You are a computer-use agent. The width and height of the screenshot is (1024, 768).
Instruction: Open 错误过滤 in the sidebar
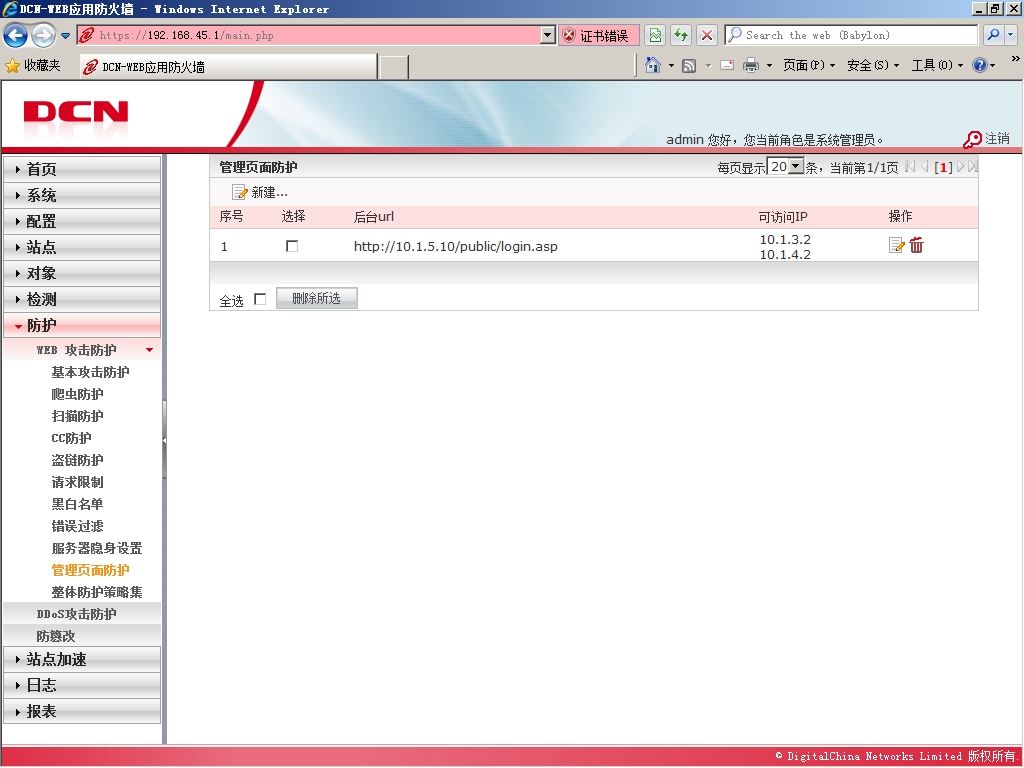pos(77,526)
